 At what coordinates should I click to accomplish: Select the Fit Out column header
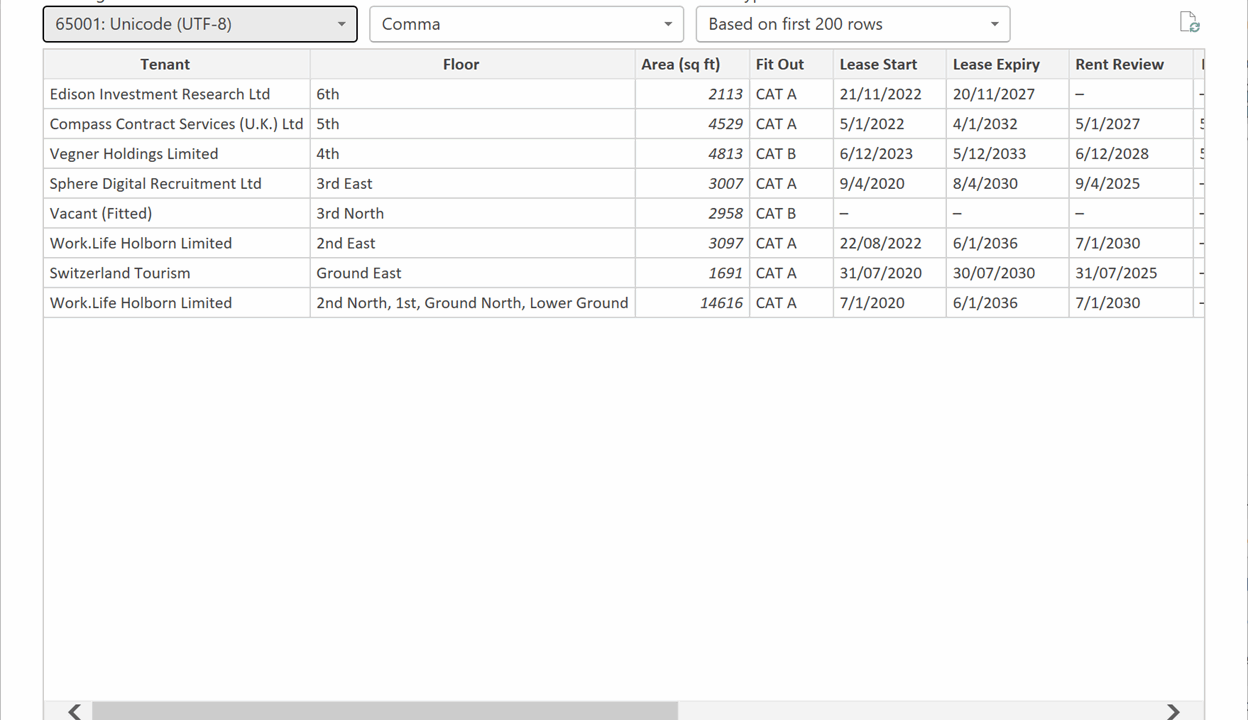click(x=791, y=64)
